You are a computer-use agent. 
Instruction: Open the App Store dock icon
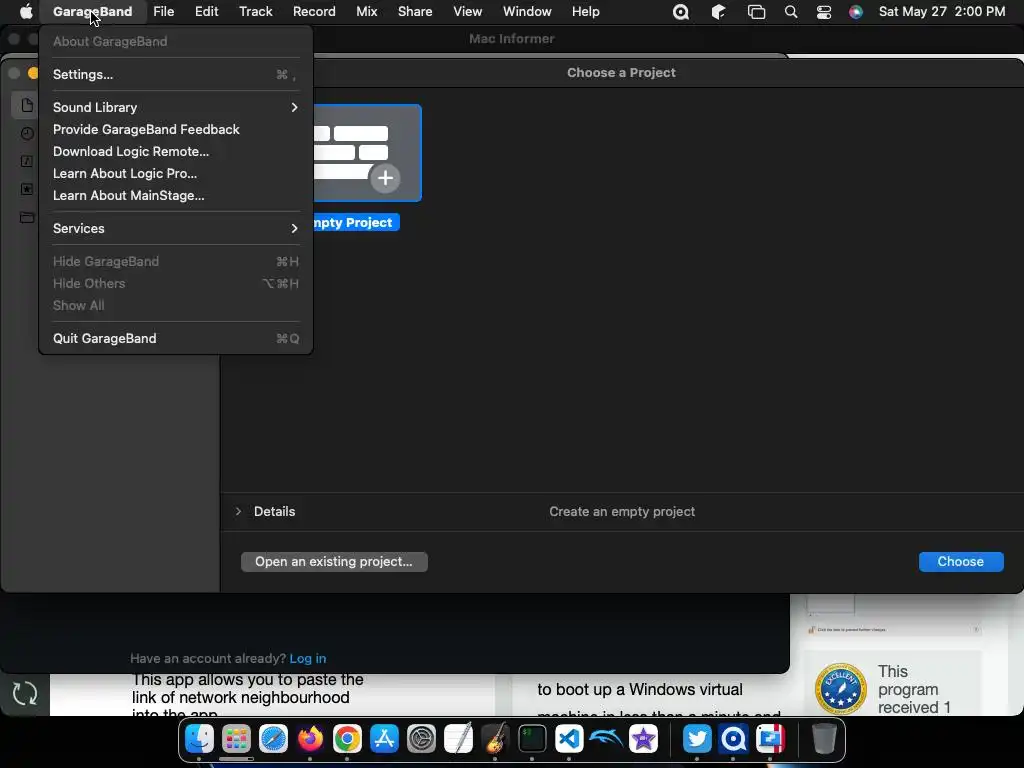[384, 739]
